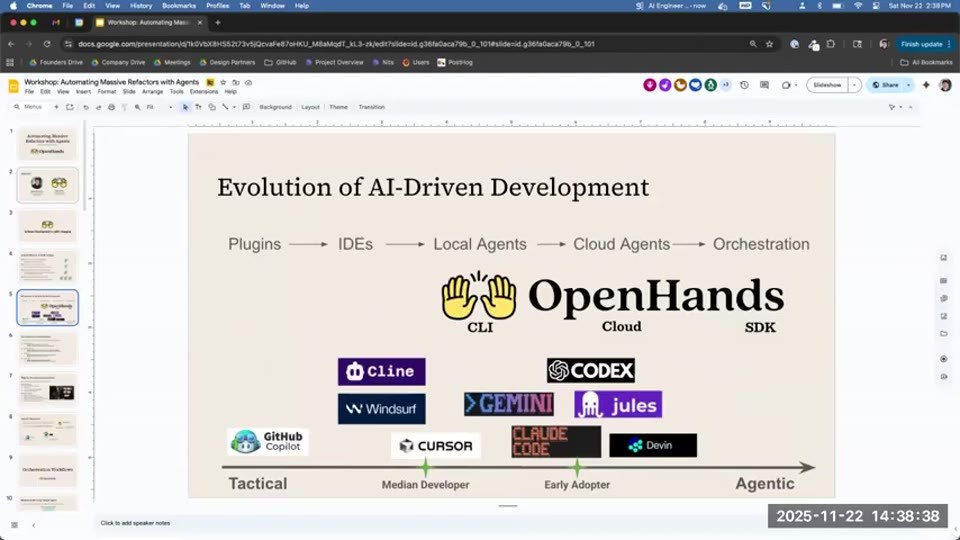Redo with the toolbar redo arrow
Image resolution: width=960 pixels, height=540 pixels.
coord(99,107)
